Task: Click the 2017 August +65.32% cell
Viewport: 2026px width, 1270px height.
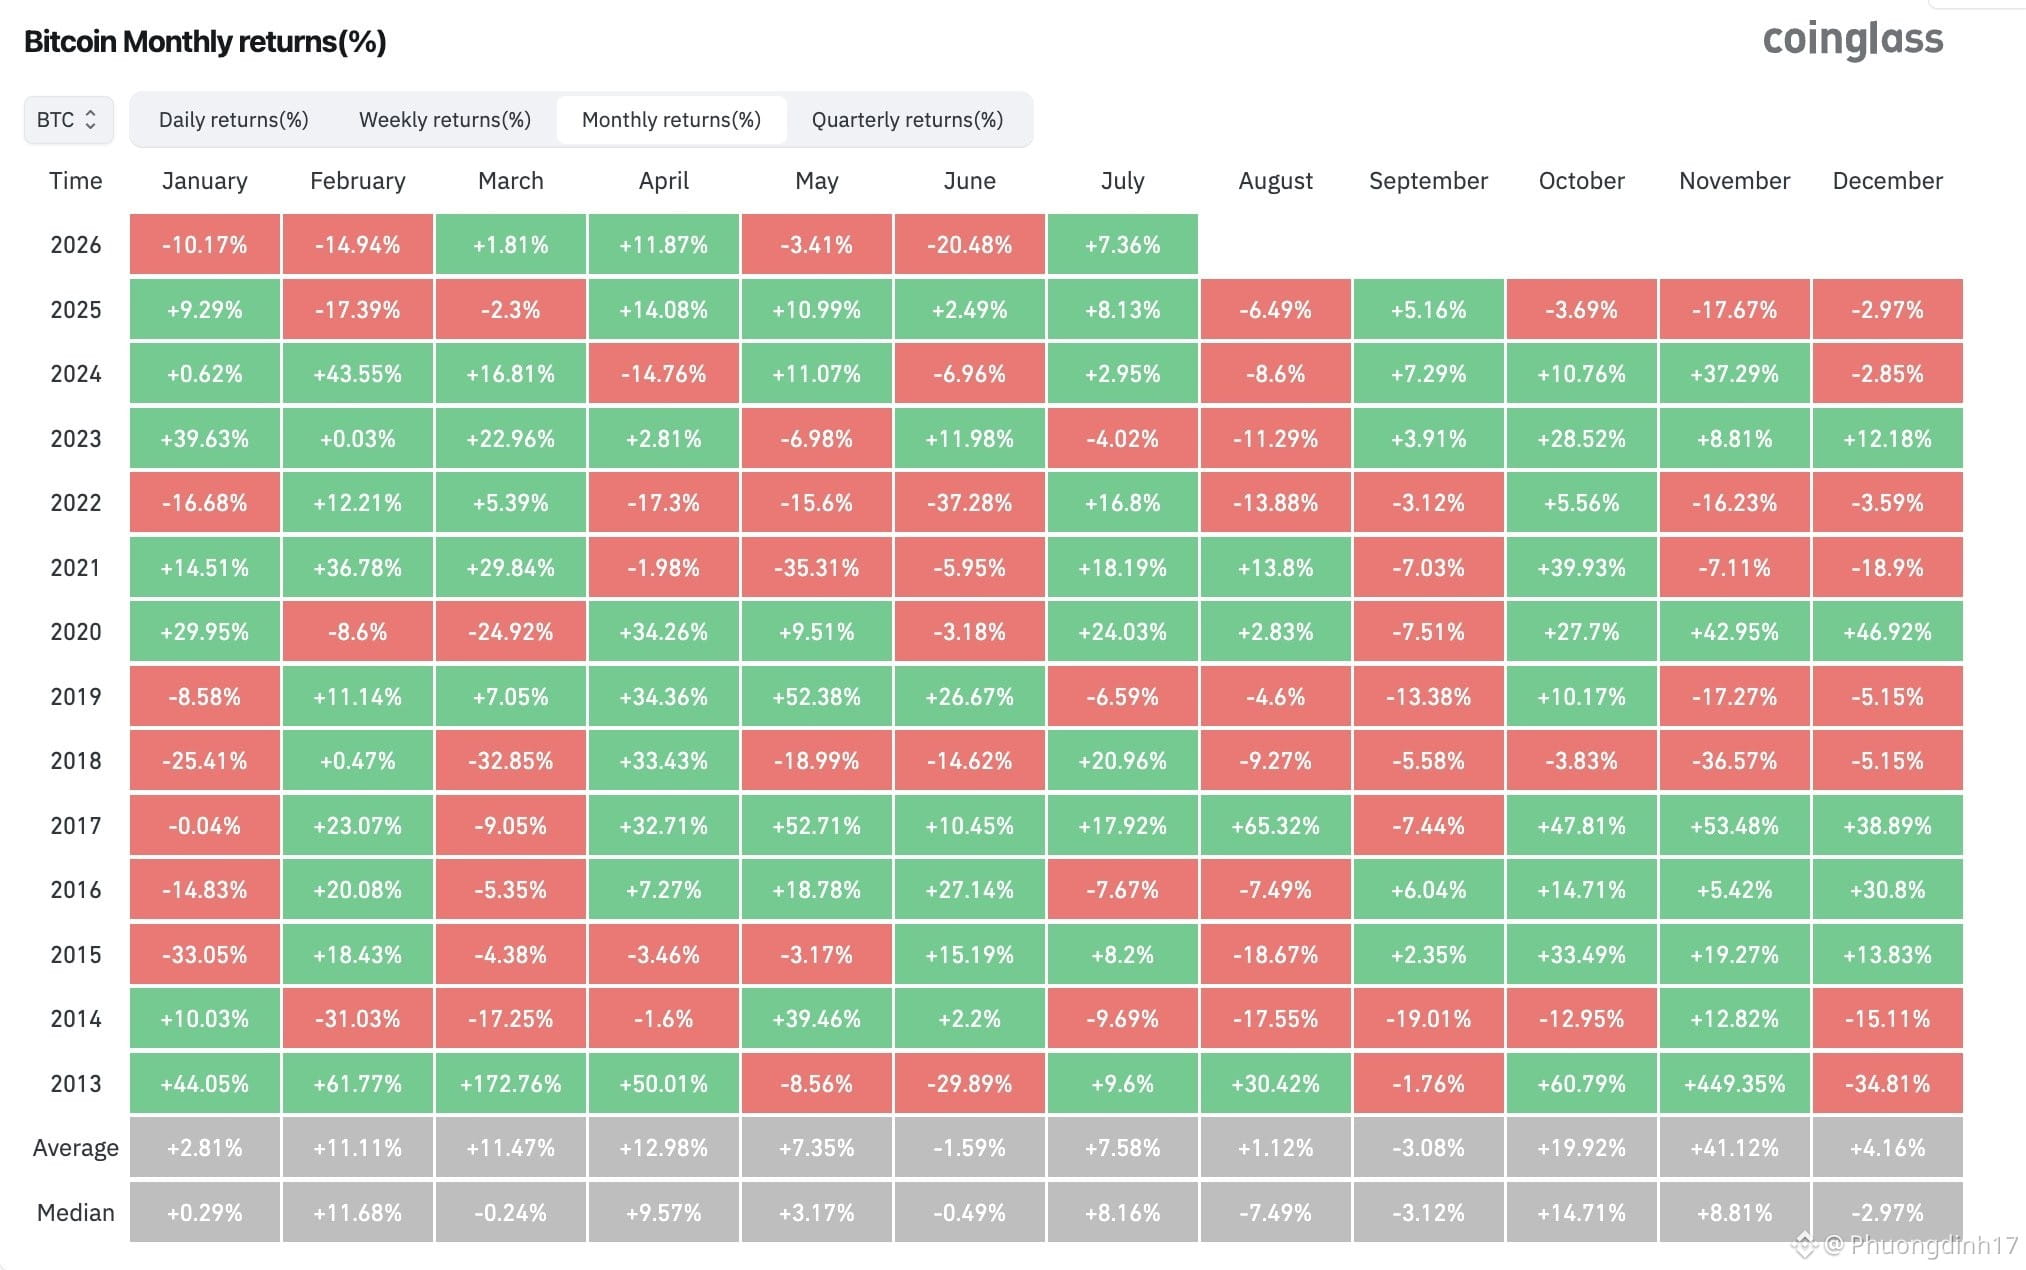Action: (x=1275, y=825)
